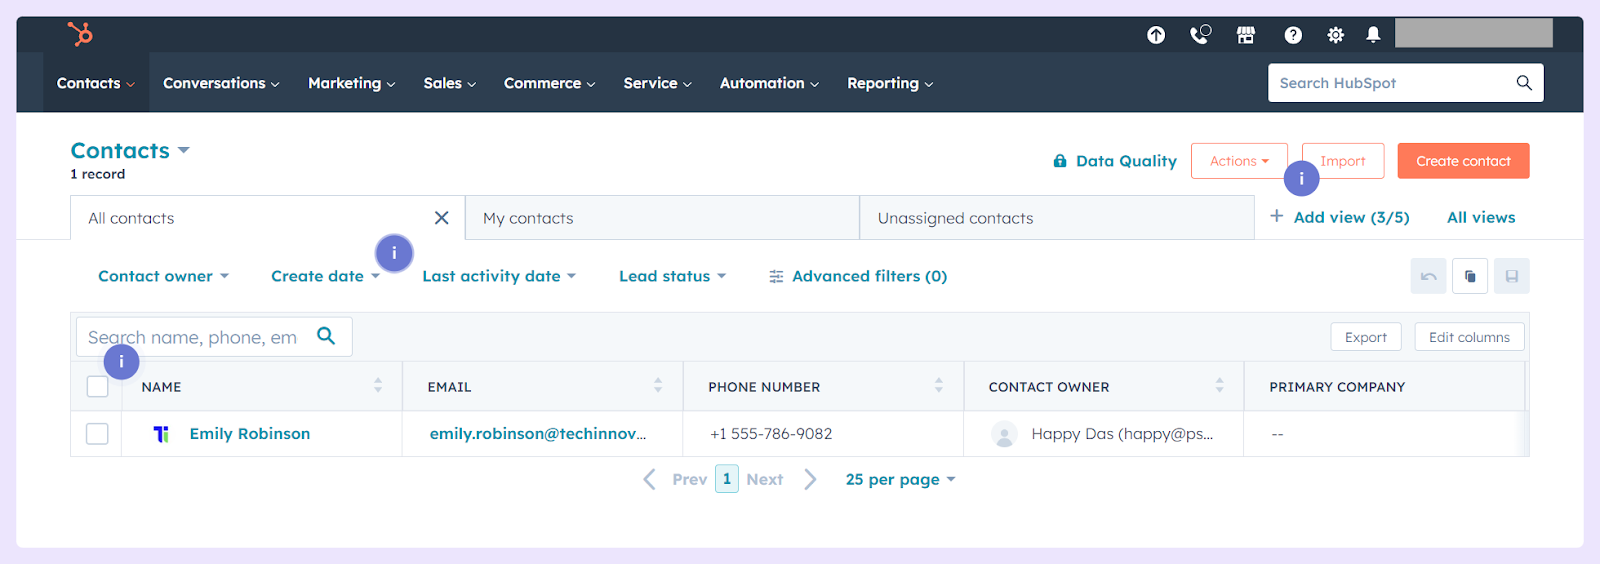Screen dimensions: 1600x564
Task: Open the help question mark icon
Action: 1293,35
